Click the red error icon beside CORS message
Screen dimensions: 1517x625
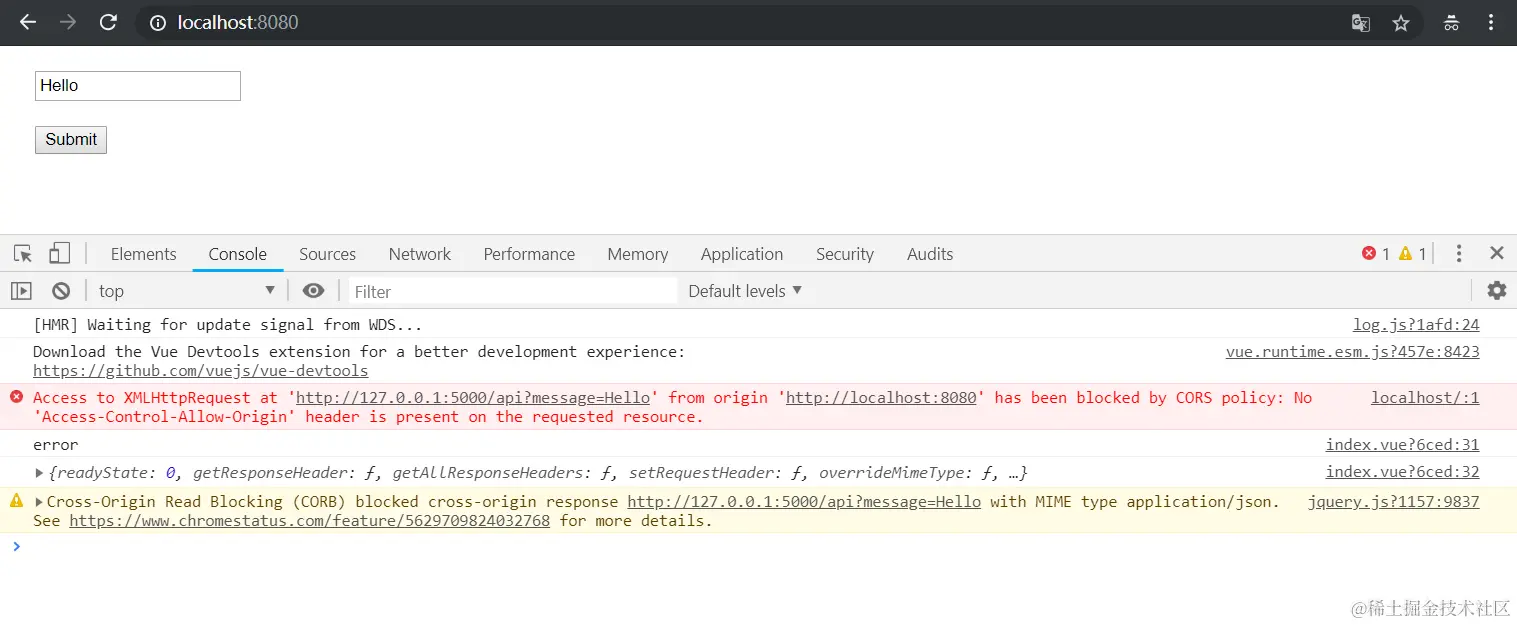[x=16, y=397]
